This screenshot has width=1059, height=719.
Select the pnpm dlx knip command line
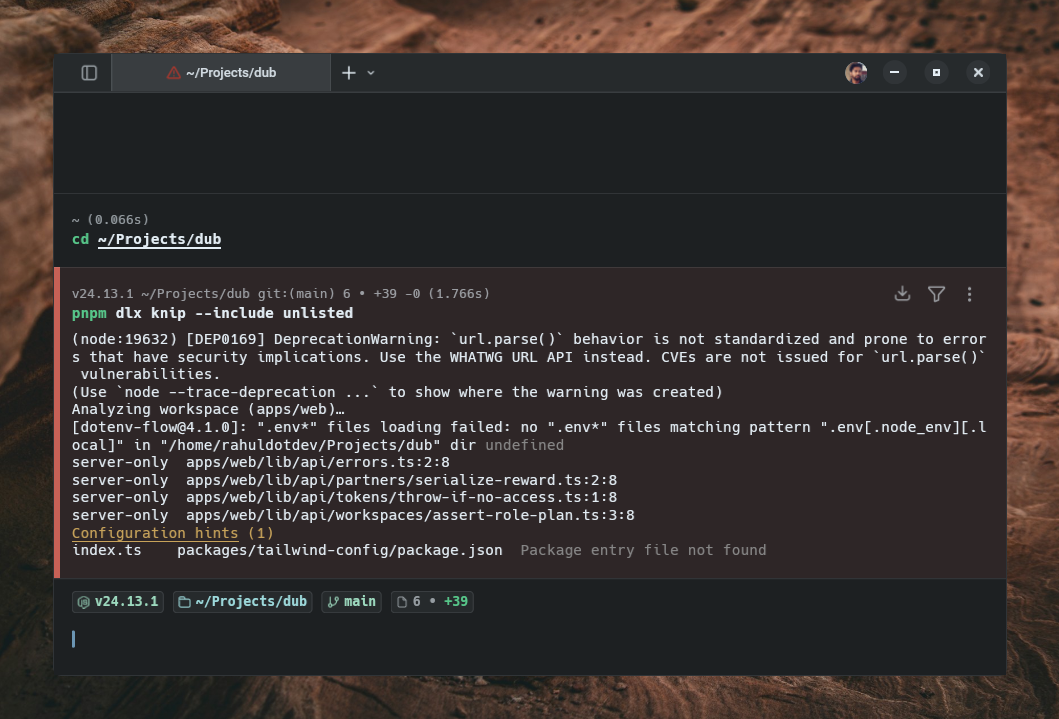(213, 313)
